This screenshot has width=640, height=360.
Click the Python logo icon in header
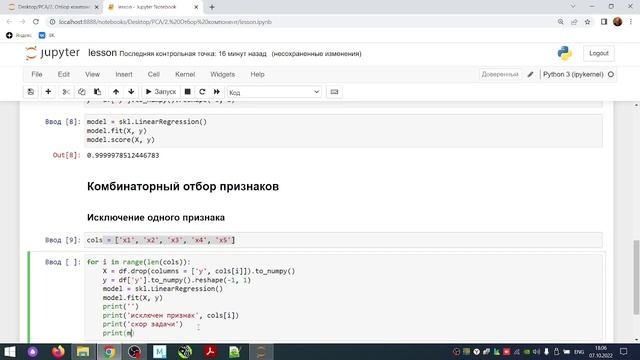[564, 53]
